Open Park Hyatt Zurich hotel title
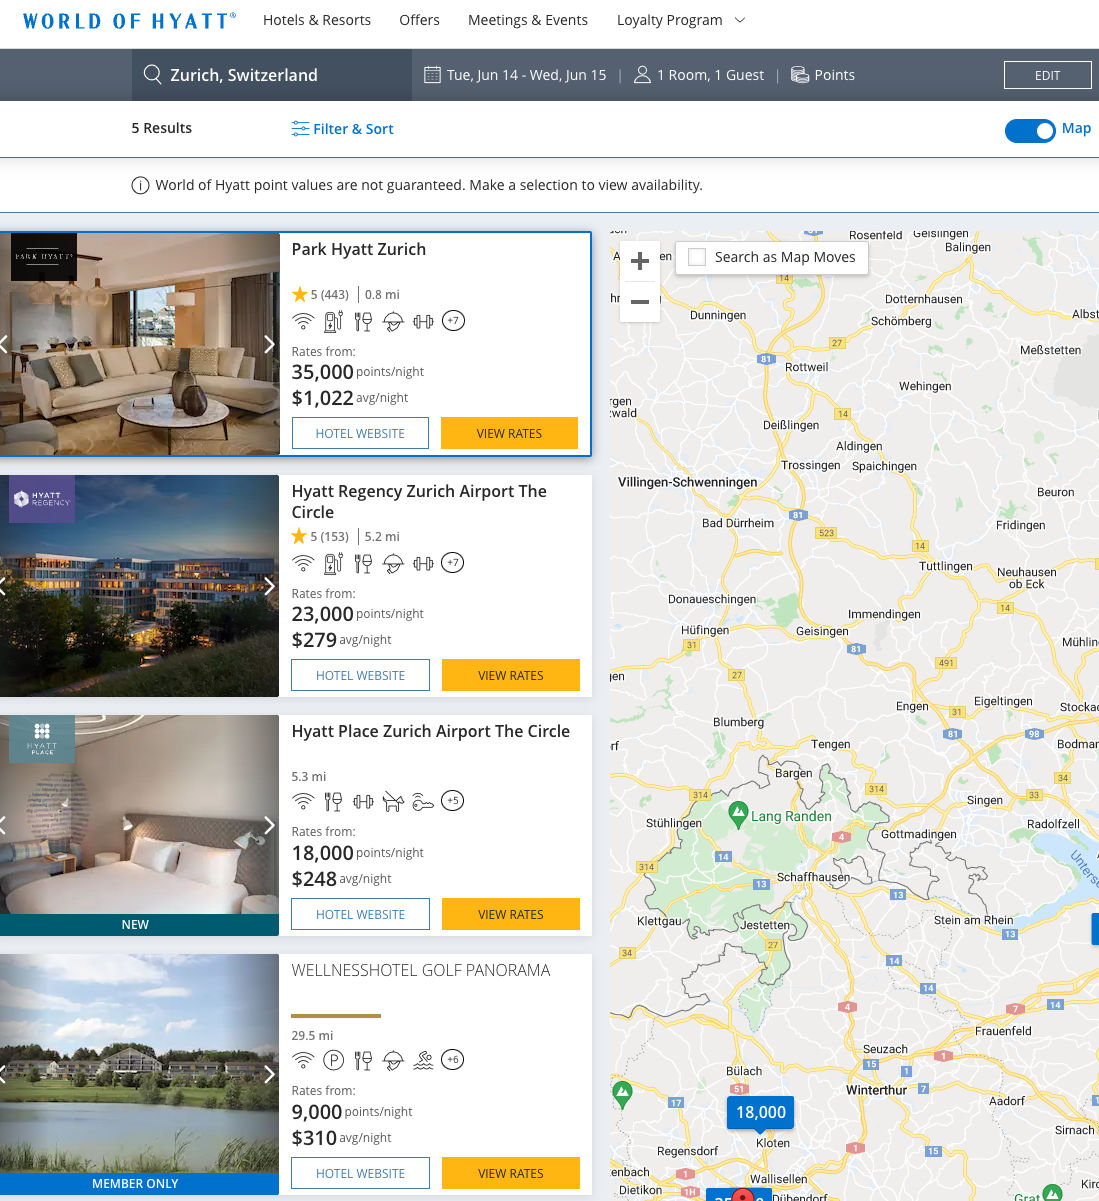Viewport: 1099px width, 1201px height. click(x=359, y=249)
